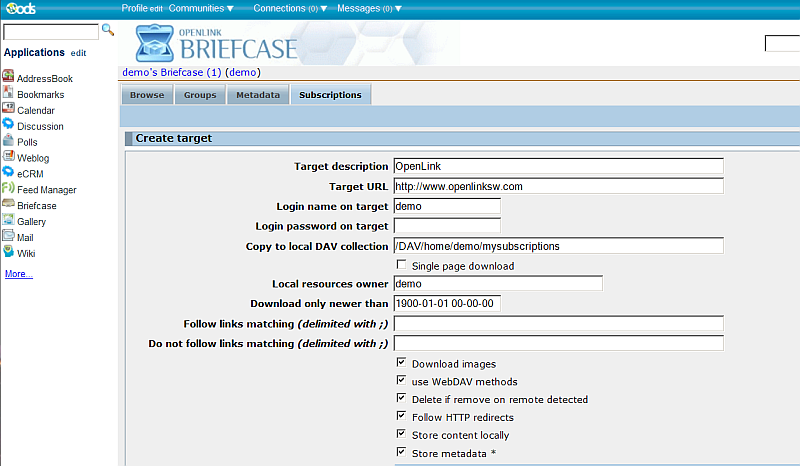Toggle the Follow HTTP redirects checkbox
Viewport: 800px width, 466px height.
pos(402,417)
